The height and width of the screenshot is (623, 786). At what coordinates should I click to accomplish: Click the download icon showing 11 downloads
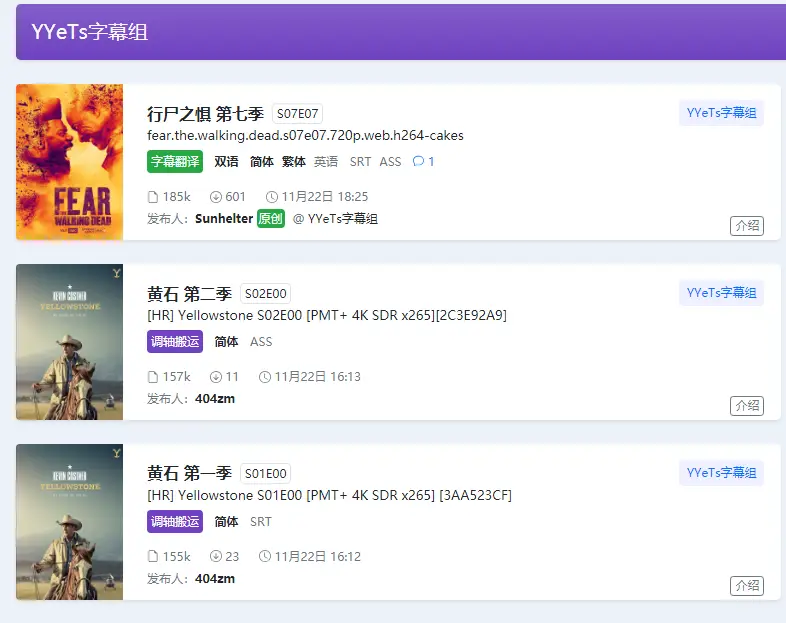[x=215, y=377]
